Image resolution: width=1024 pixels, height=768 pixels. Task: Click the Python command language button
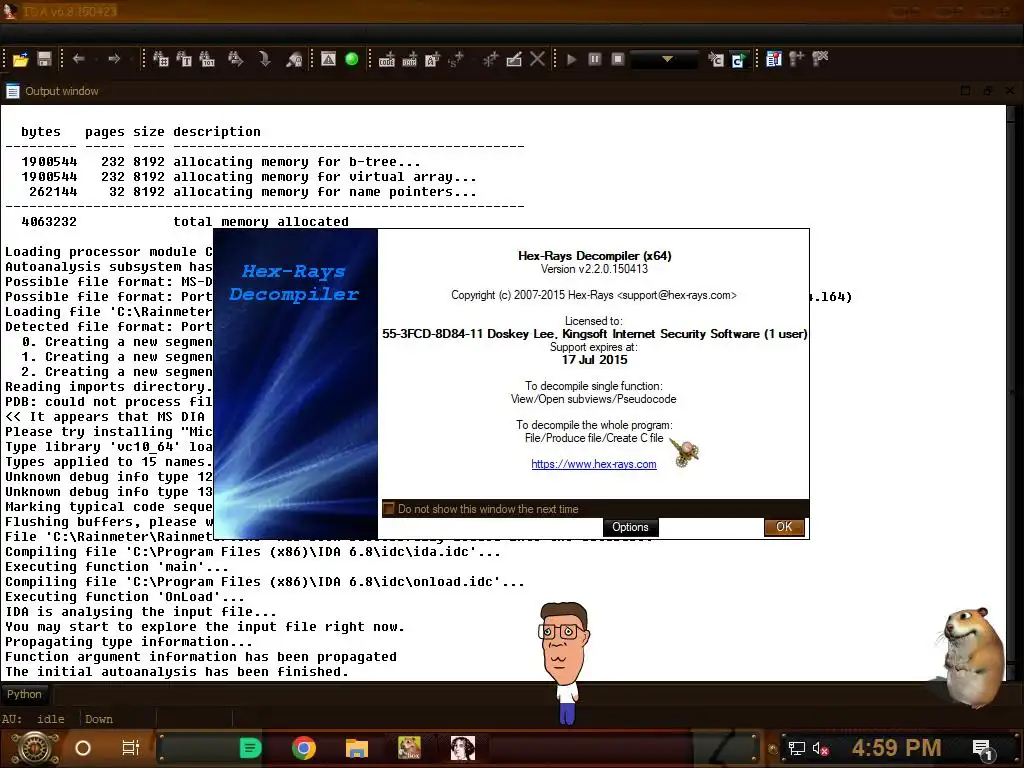(x=24, y=694)
